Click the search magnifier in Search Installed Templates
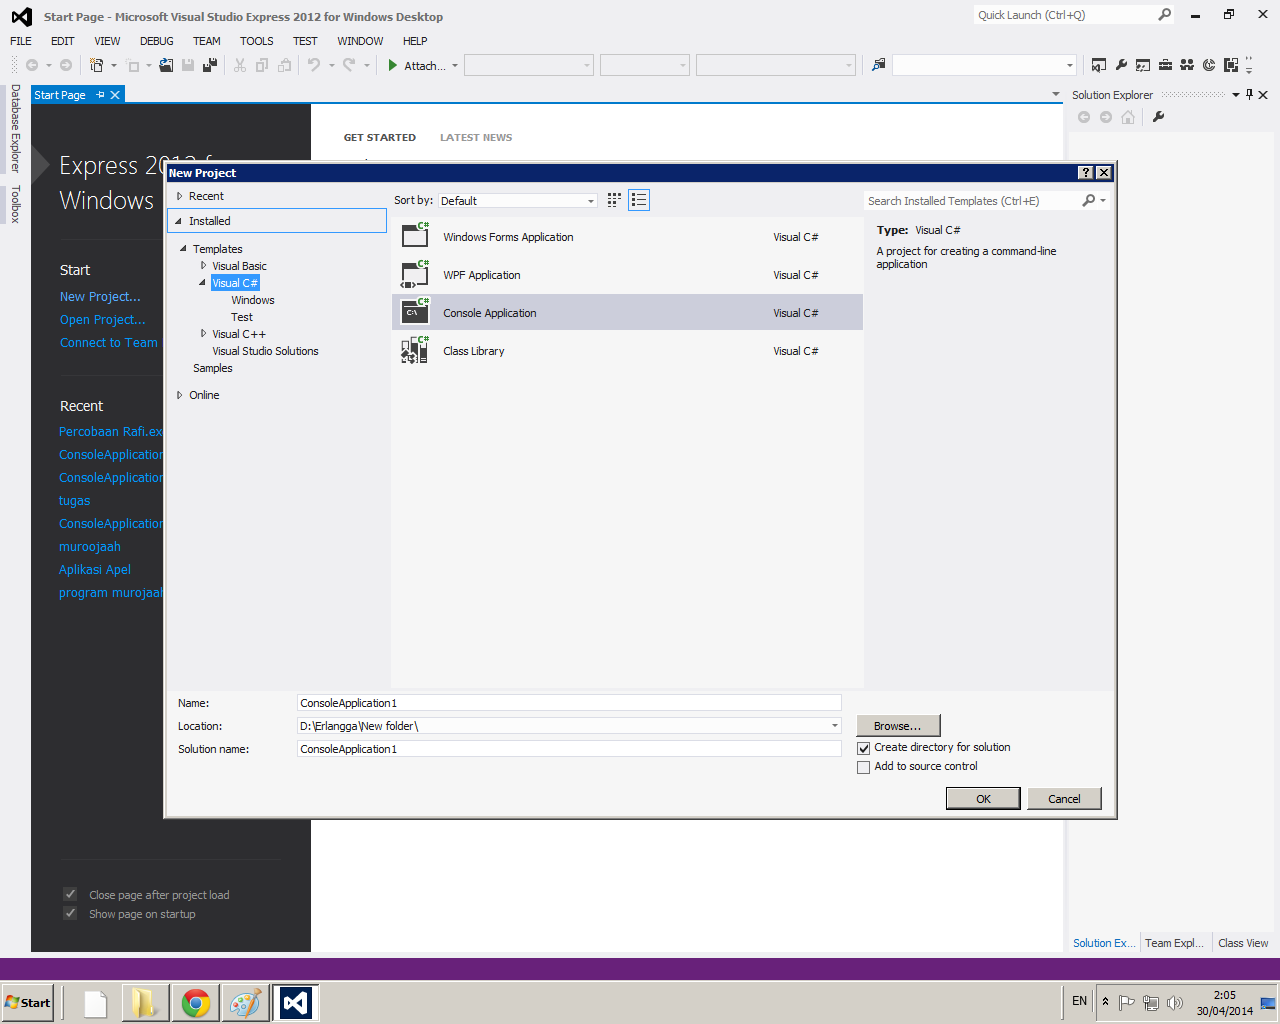This screenshot has height=1024, width=1280. tap(1089, 201)
